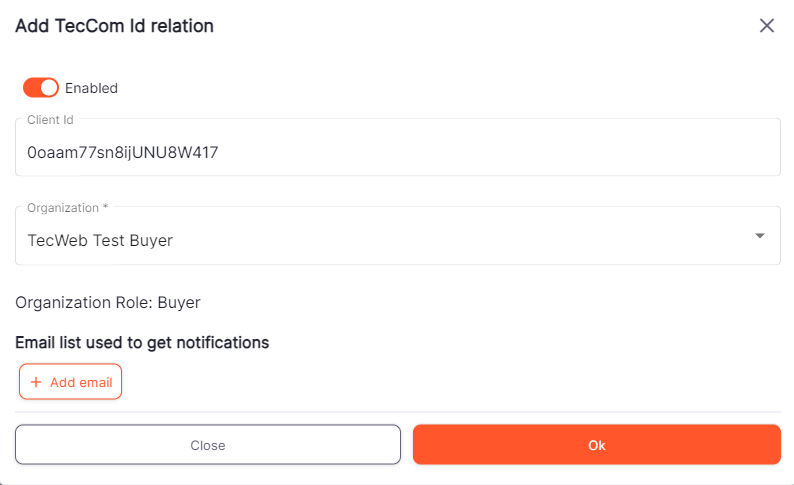Add a notification email address

click(70, 382)
